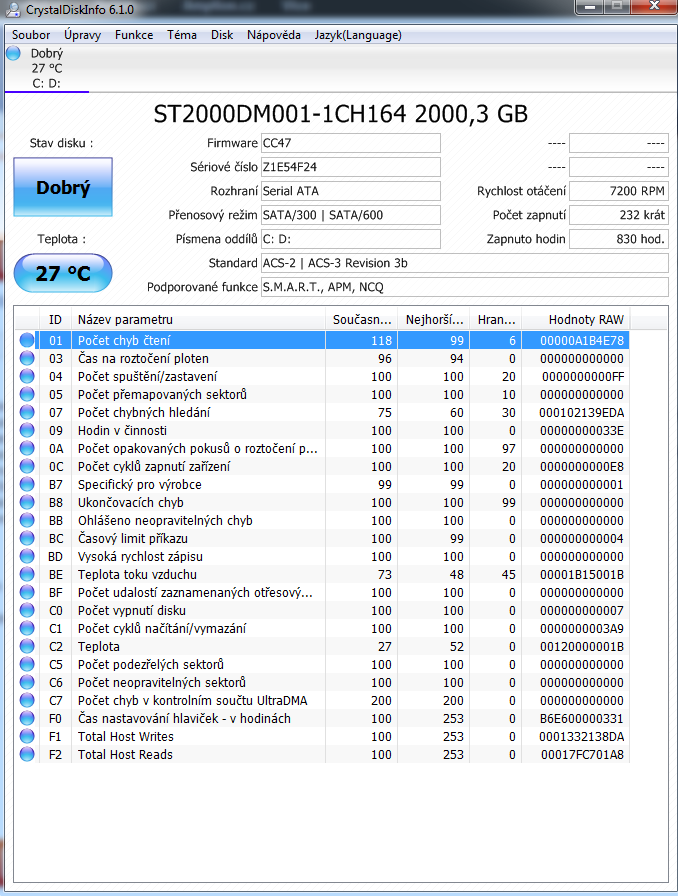Click the Rychlost otáčení field 7200 RPM

[619, 191]
